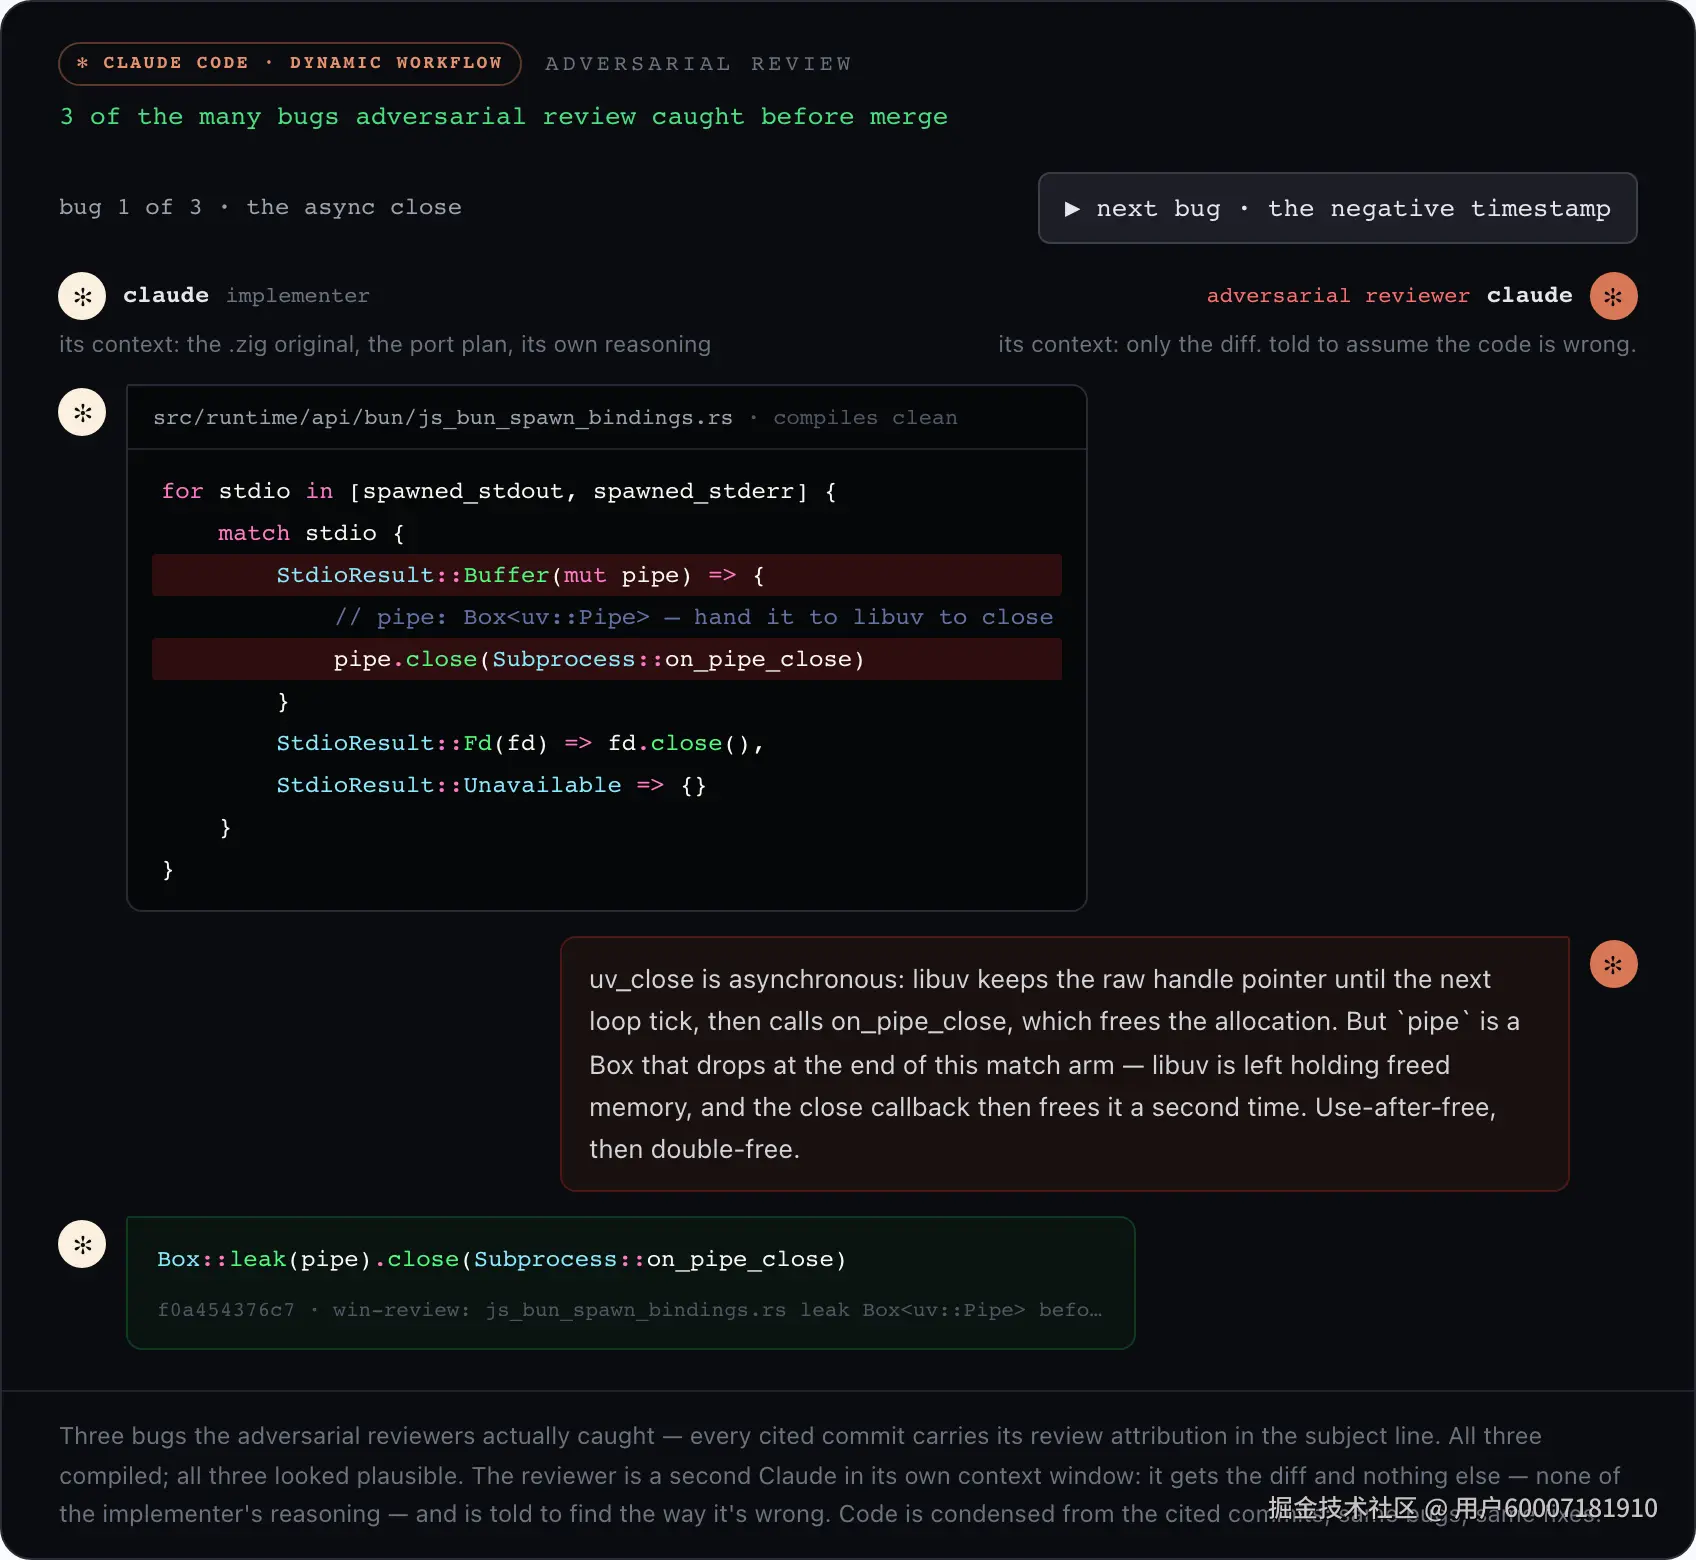Click the 'for stdio in' code line
This screenshot has width=1696, height=1560.
point(499,491)
